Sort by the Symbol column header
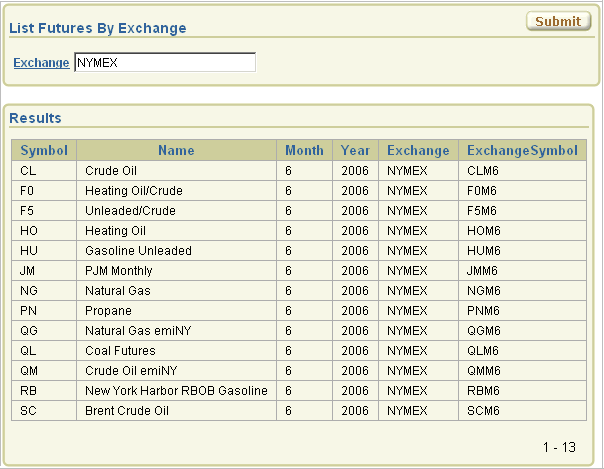This screenshot has height=469, width=604. 44,150
